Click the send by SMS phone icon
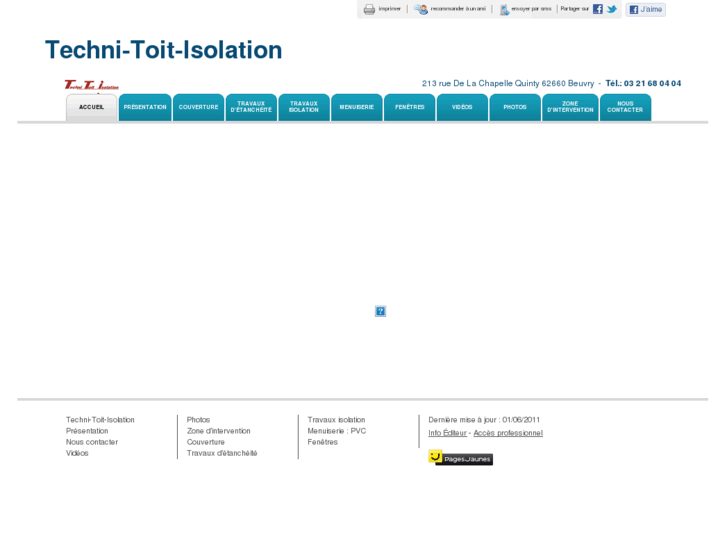This screenshot has width=727, height=545. click(x=504, y=9)
